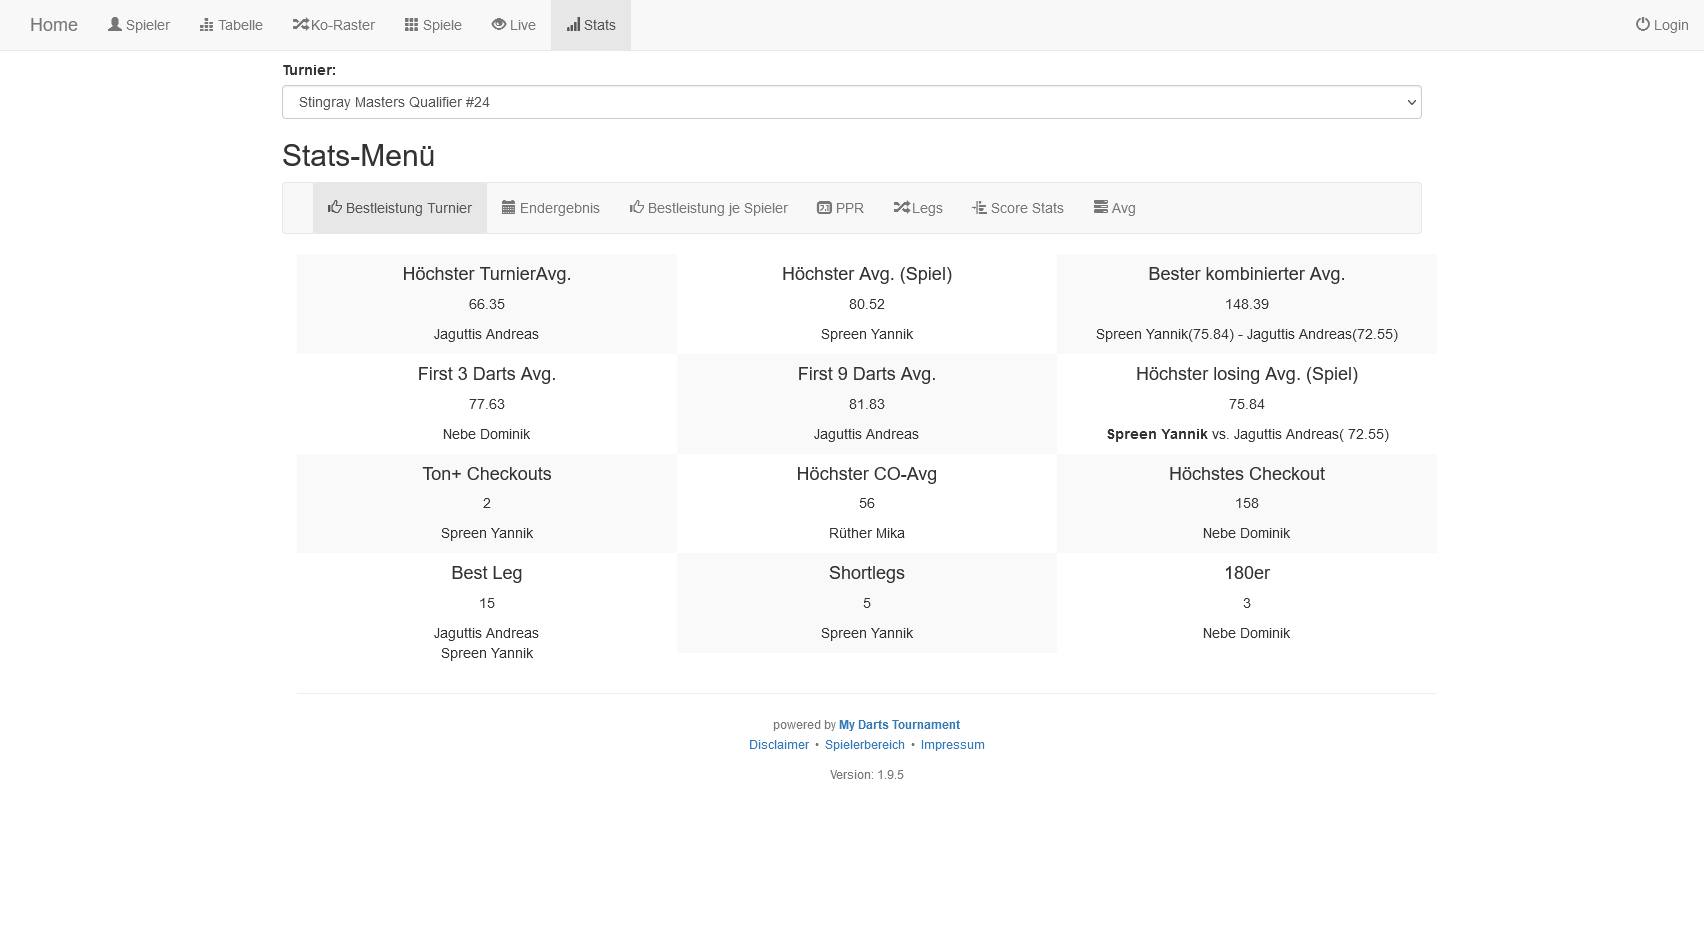Image resolution: width=1704 pixels, height=927 pixels.
Task: Follow the My Darts Tournament link
Action: pos(899,725)
